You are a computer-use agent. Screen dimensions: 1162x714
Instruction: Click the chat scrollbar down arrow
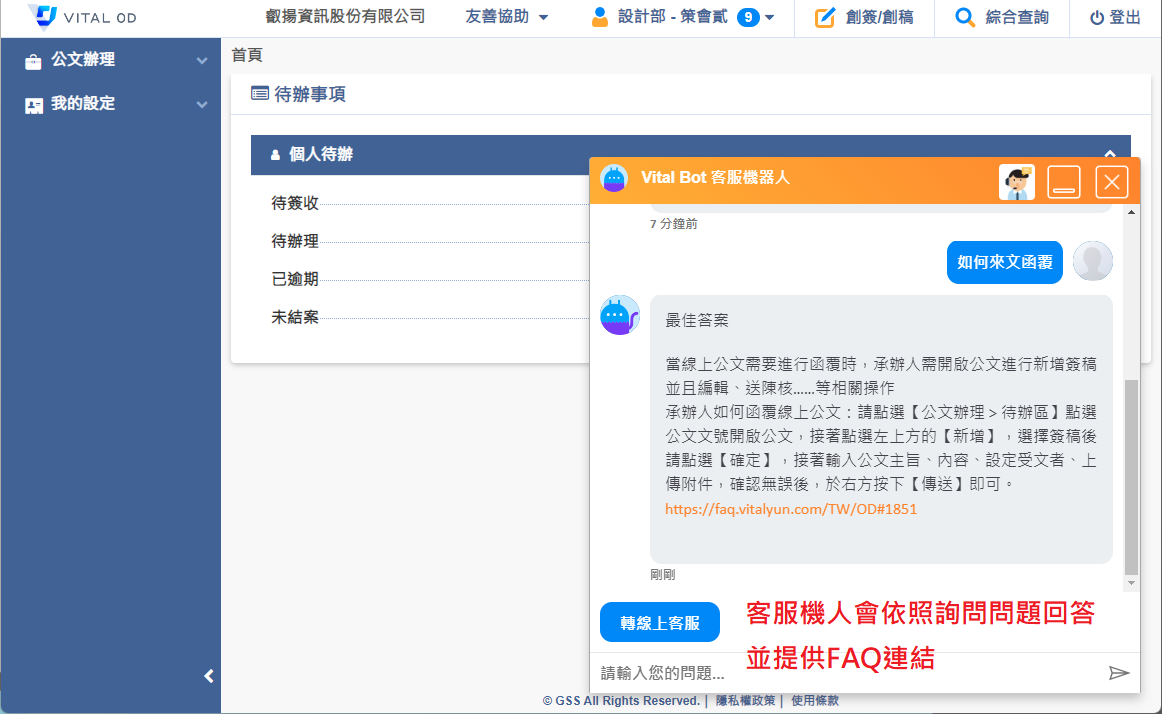pos(1131,583)
